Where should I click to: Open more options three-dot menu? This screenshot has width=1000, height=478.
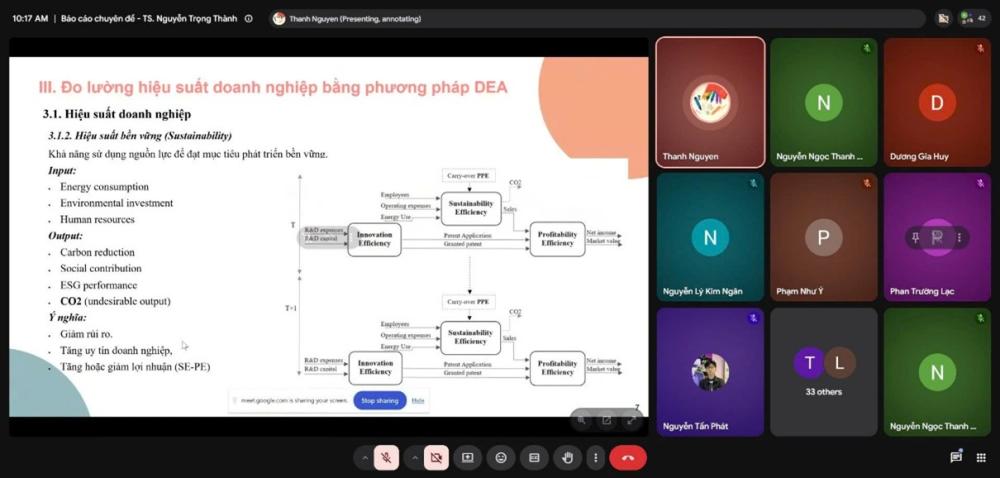595,458
